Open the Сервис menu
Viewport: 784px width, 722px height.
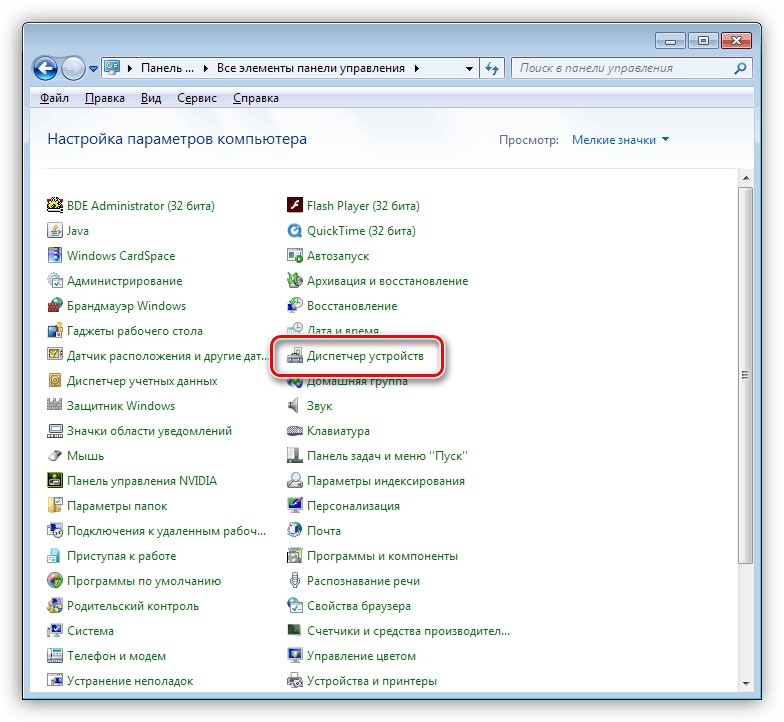[196, 98]
